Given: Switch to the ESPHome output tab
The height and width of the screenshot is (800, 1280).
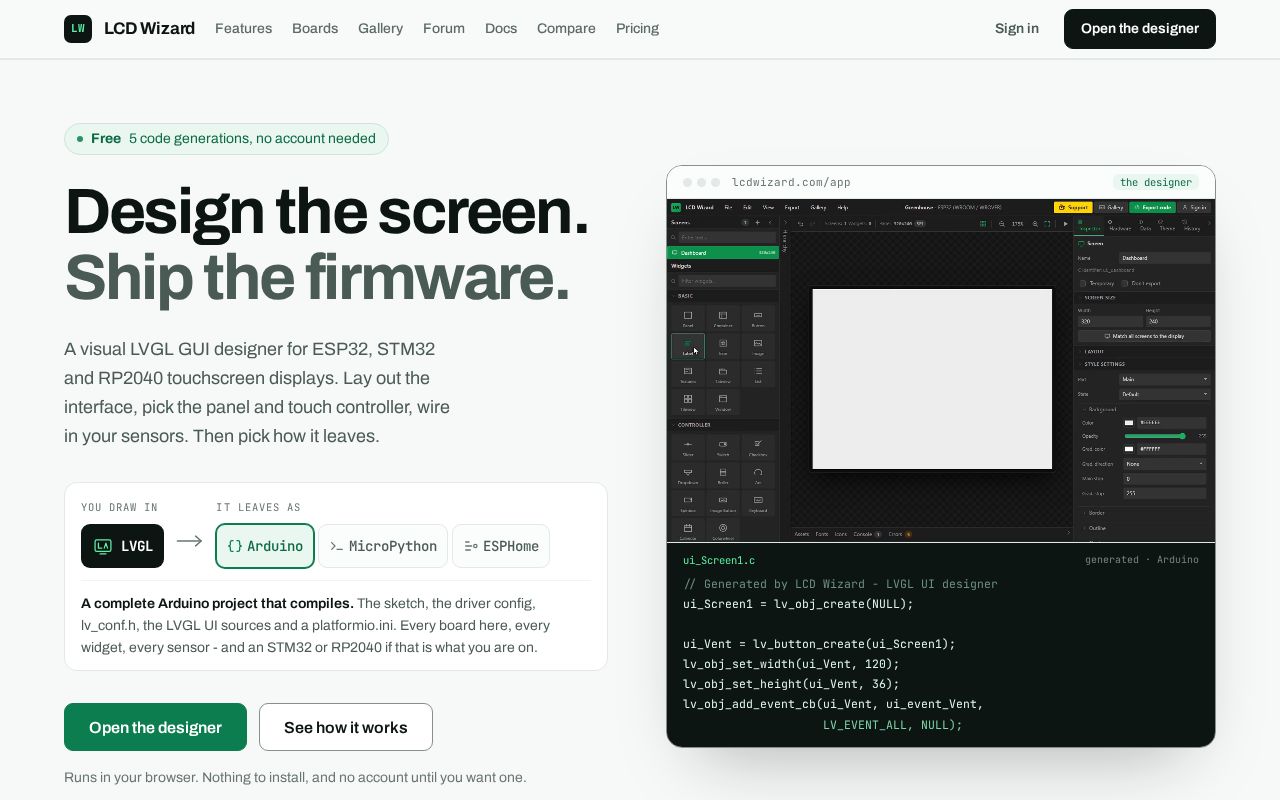Looking at the screenshot, I should click(x=501, y=546).
